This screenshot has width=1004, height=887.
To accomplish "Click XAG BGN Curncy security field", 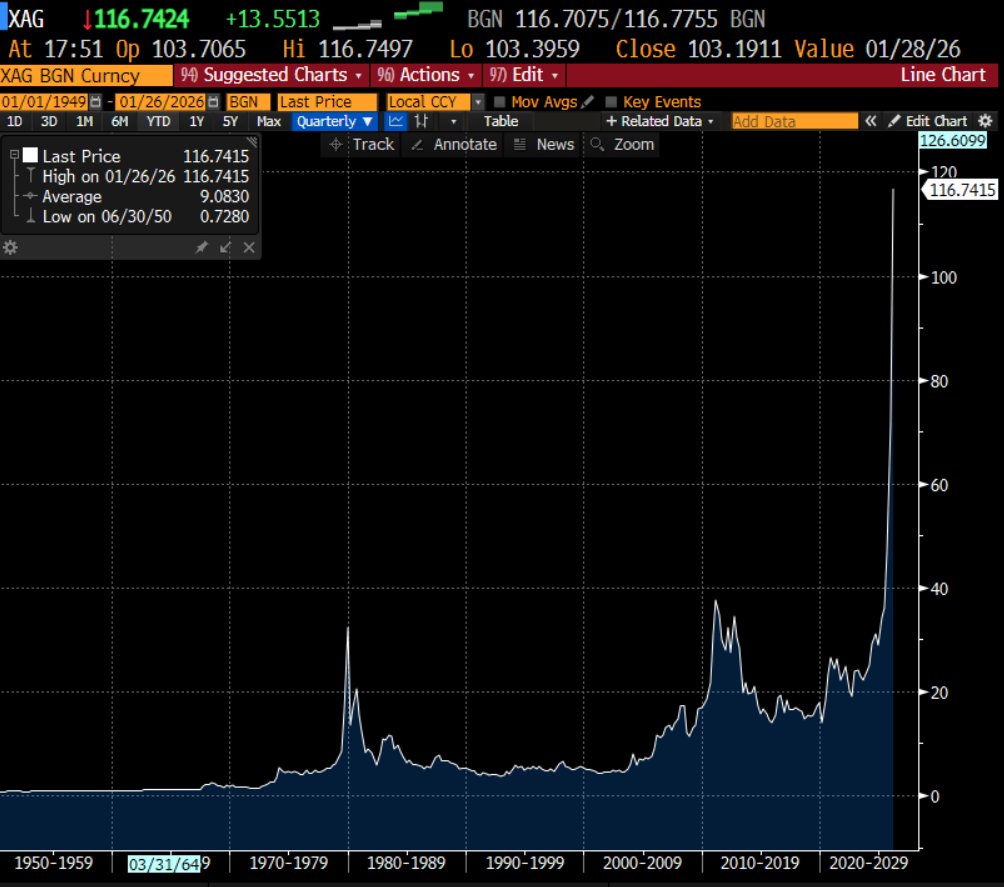I will coord(86,76).
